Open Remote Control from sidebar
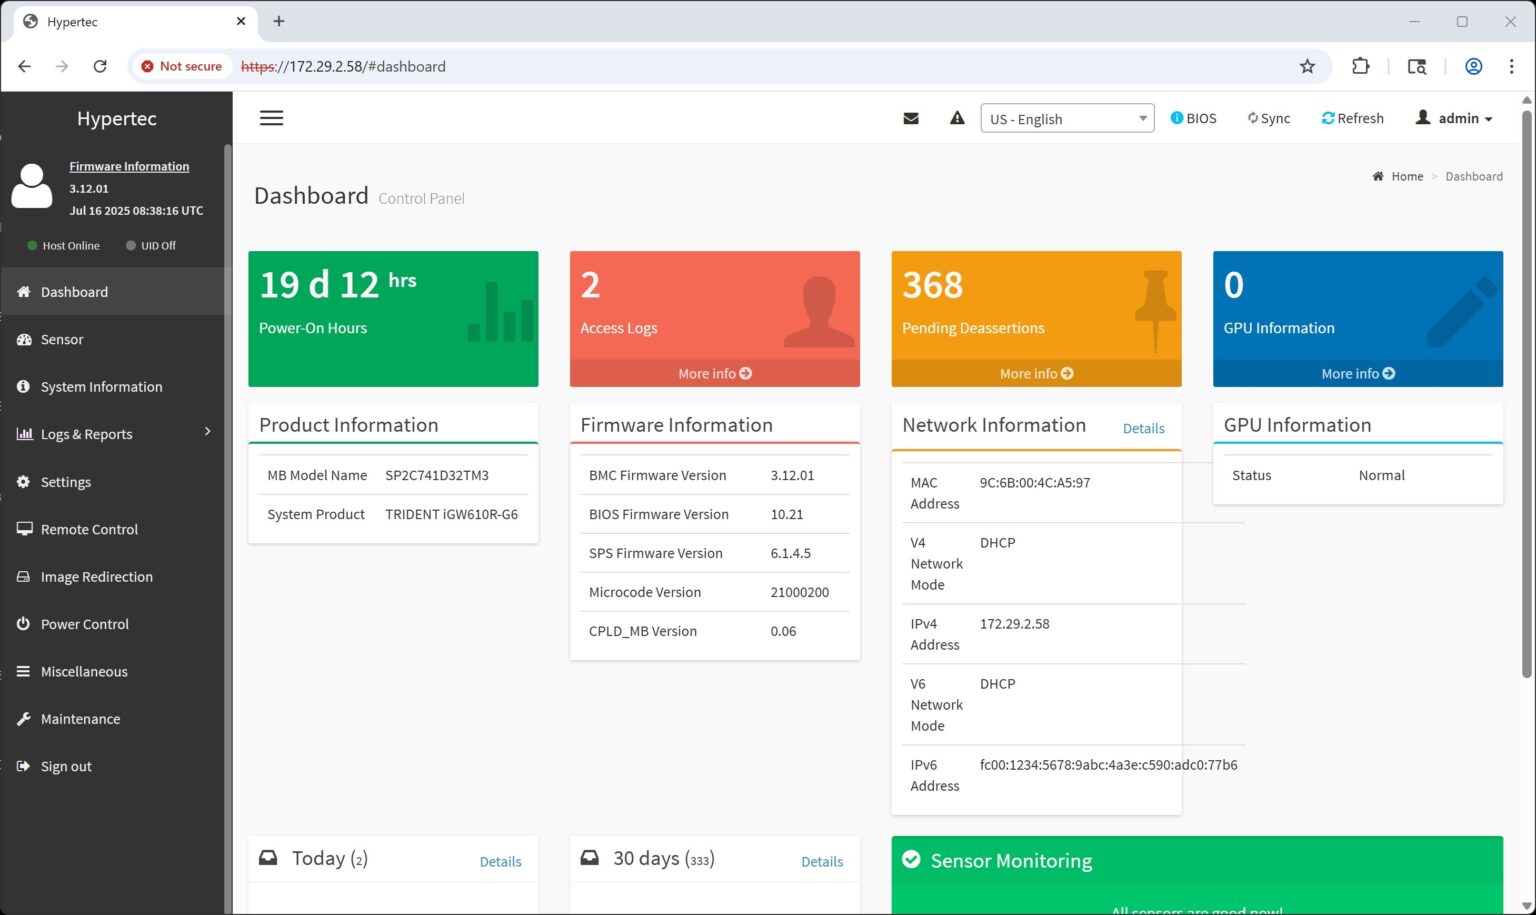The height and width of the screenshot is (915, 1536). pos(89,529)
